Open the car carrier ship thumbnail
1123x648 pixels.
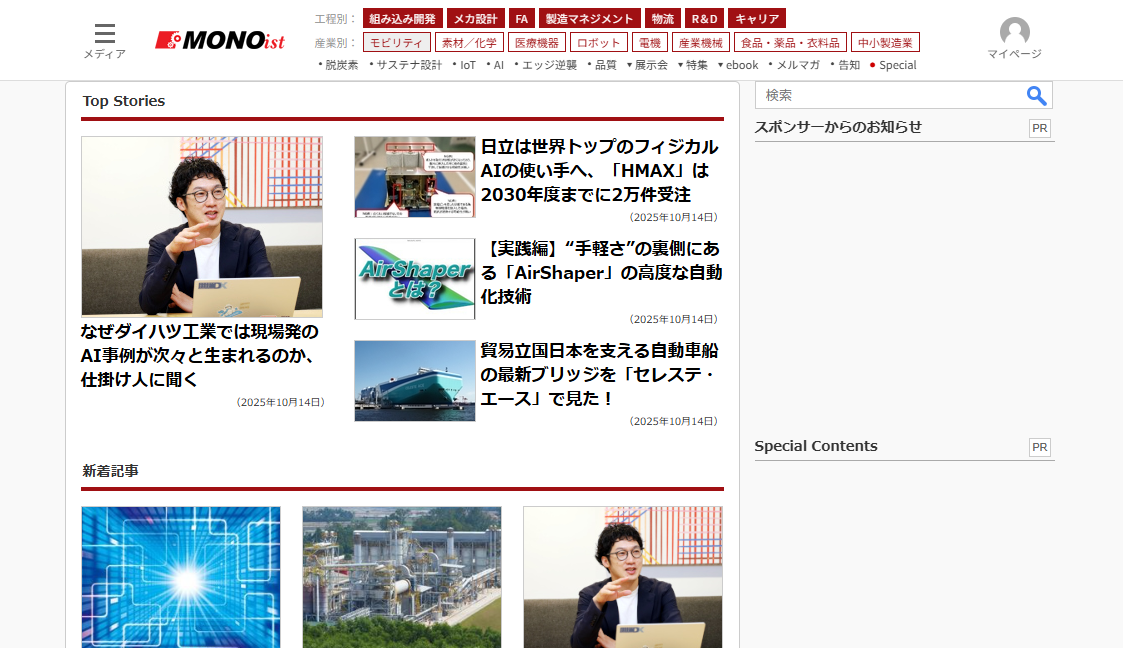tap(414, 381)
